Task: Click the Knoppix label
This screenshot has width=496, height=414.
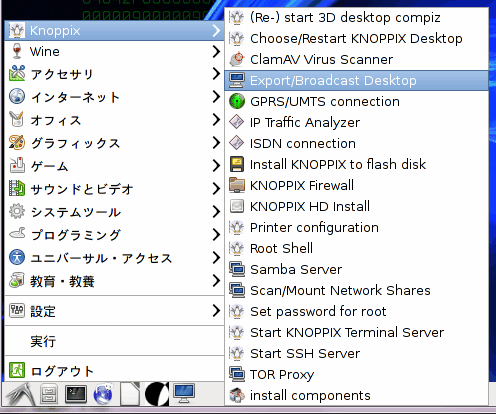Action: pyautogui.click(x=55, y=31)
